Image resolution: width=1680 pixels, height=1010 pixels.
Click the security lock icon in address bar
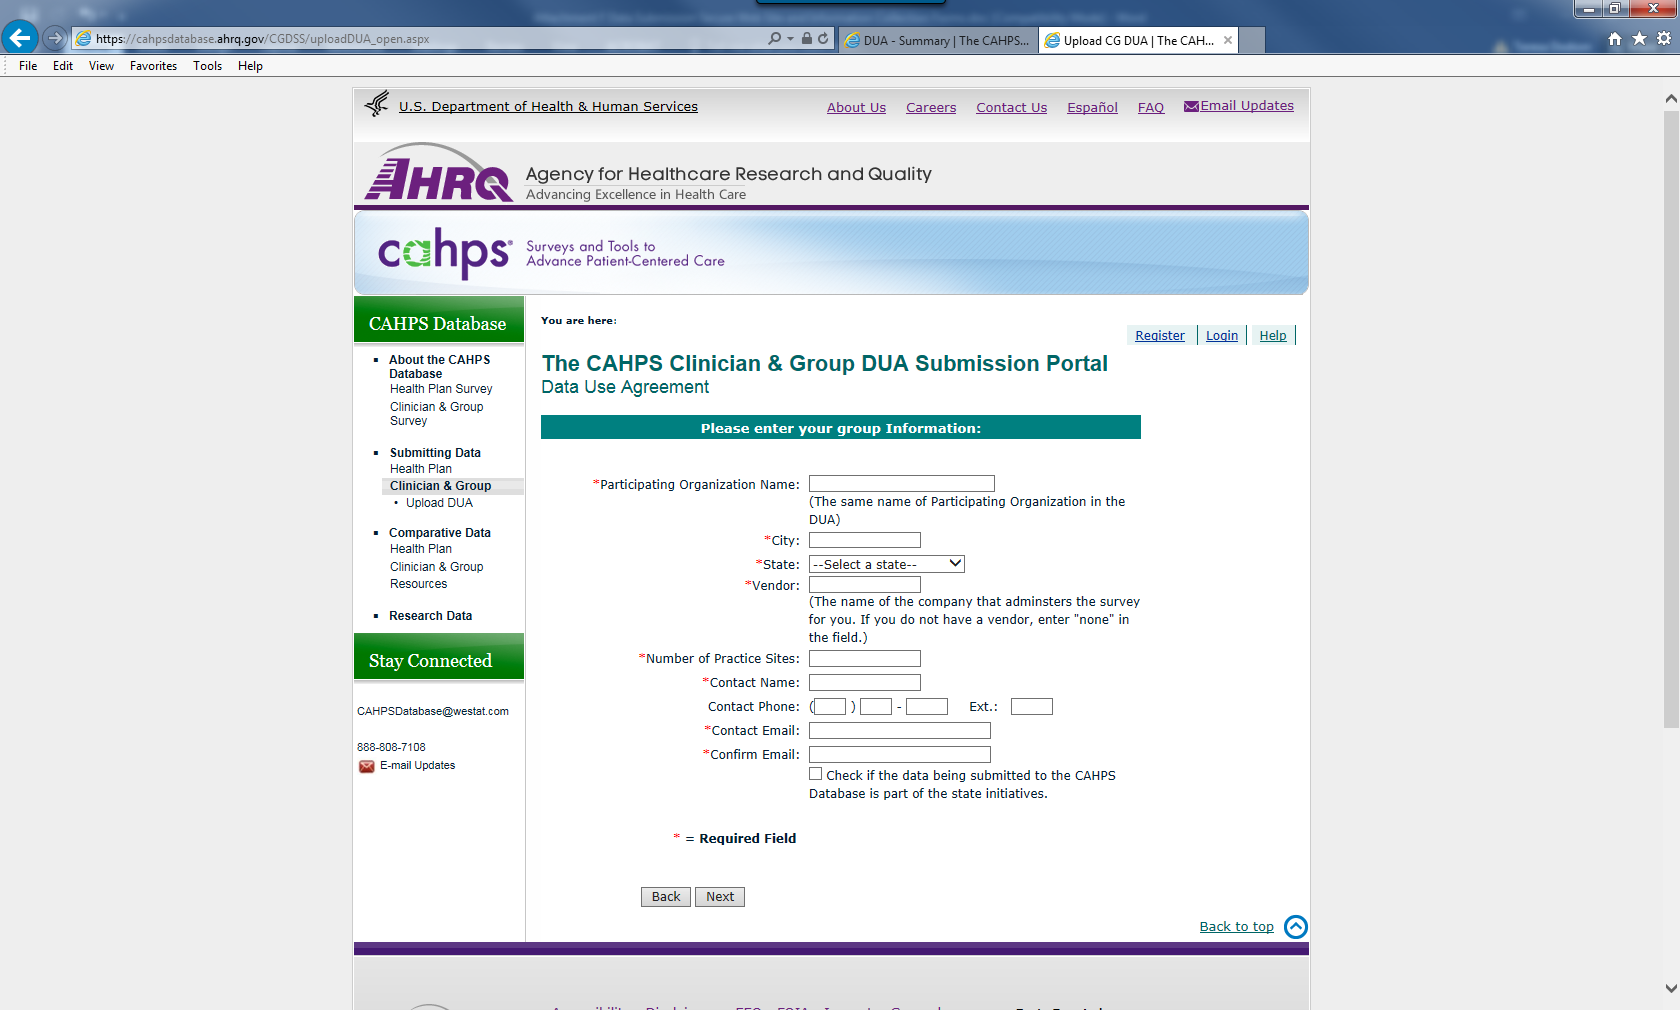(x=807, y=38)
